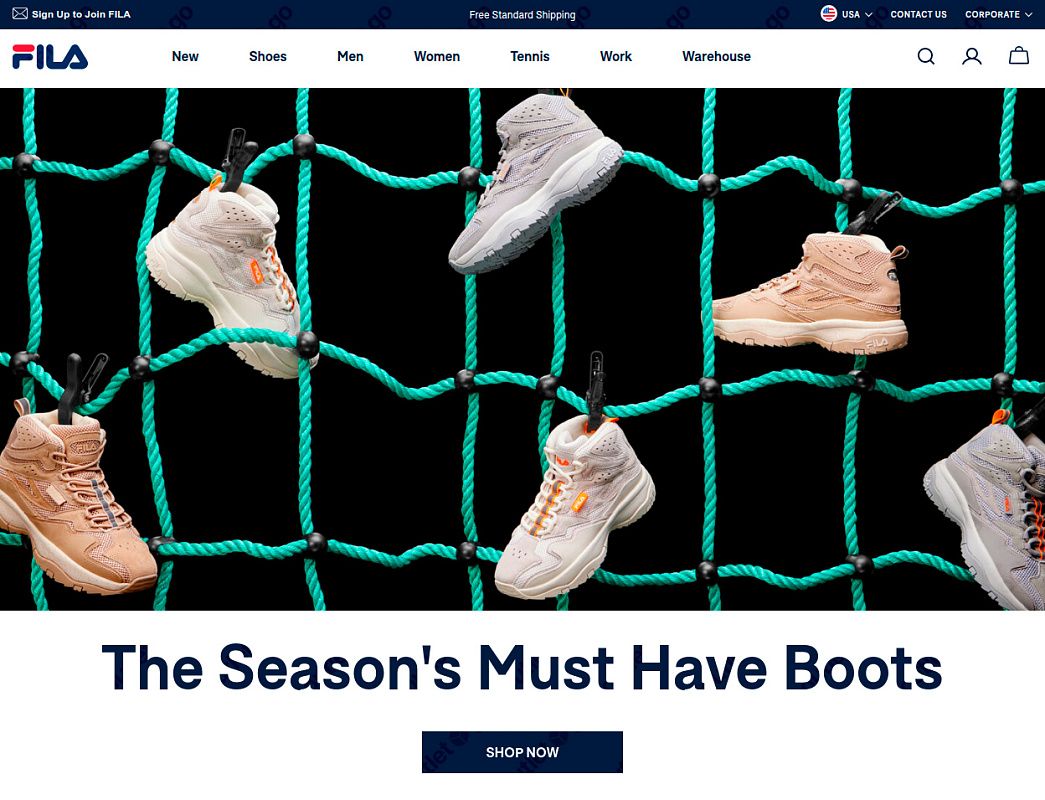Click the USA flag icon
Viewport: 1045px width, 800px height.
click(x=828, y=14)
